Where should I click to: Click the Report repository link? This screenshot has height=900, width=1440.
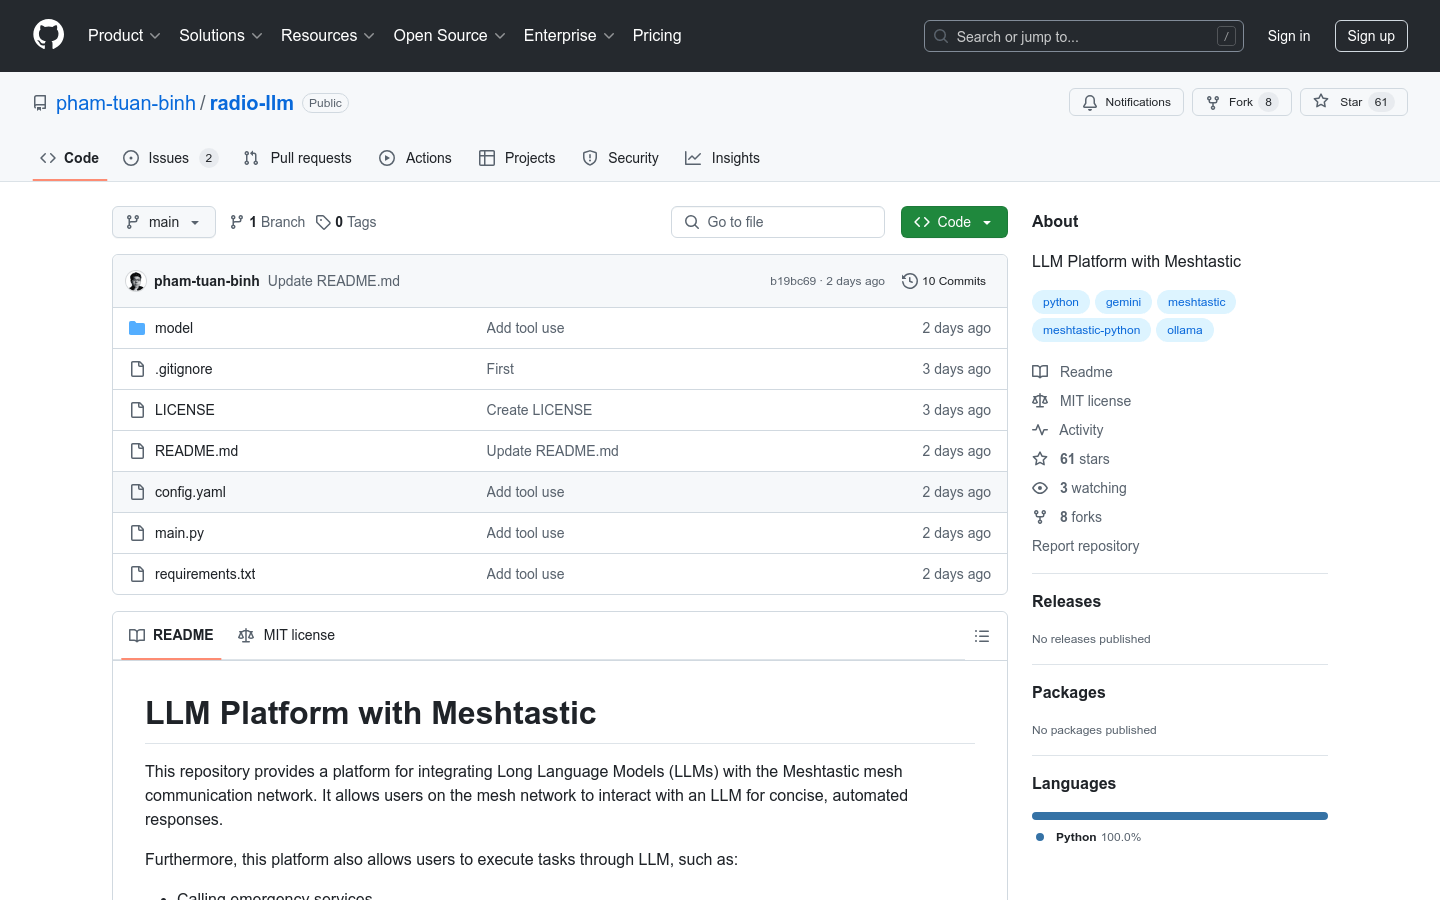pos(1085,546)
